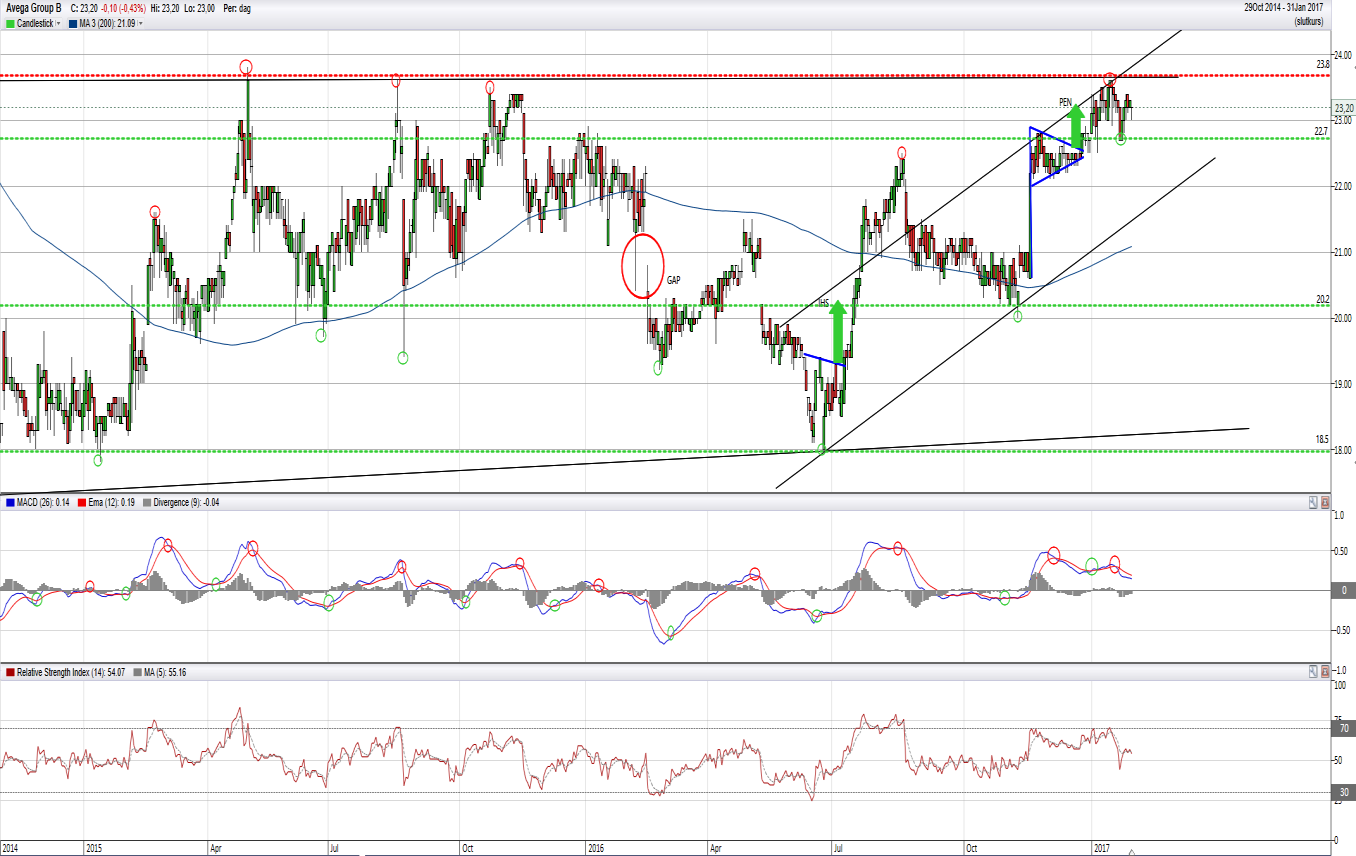Click the 2015 label on time axis
Viewport: 1356px width, 856px height.
point(94,848)
